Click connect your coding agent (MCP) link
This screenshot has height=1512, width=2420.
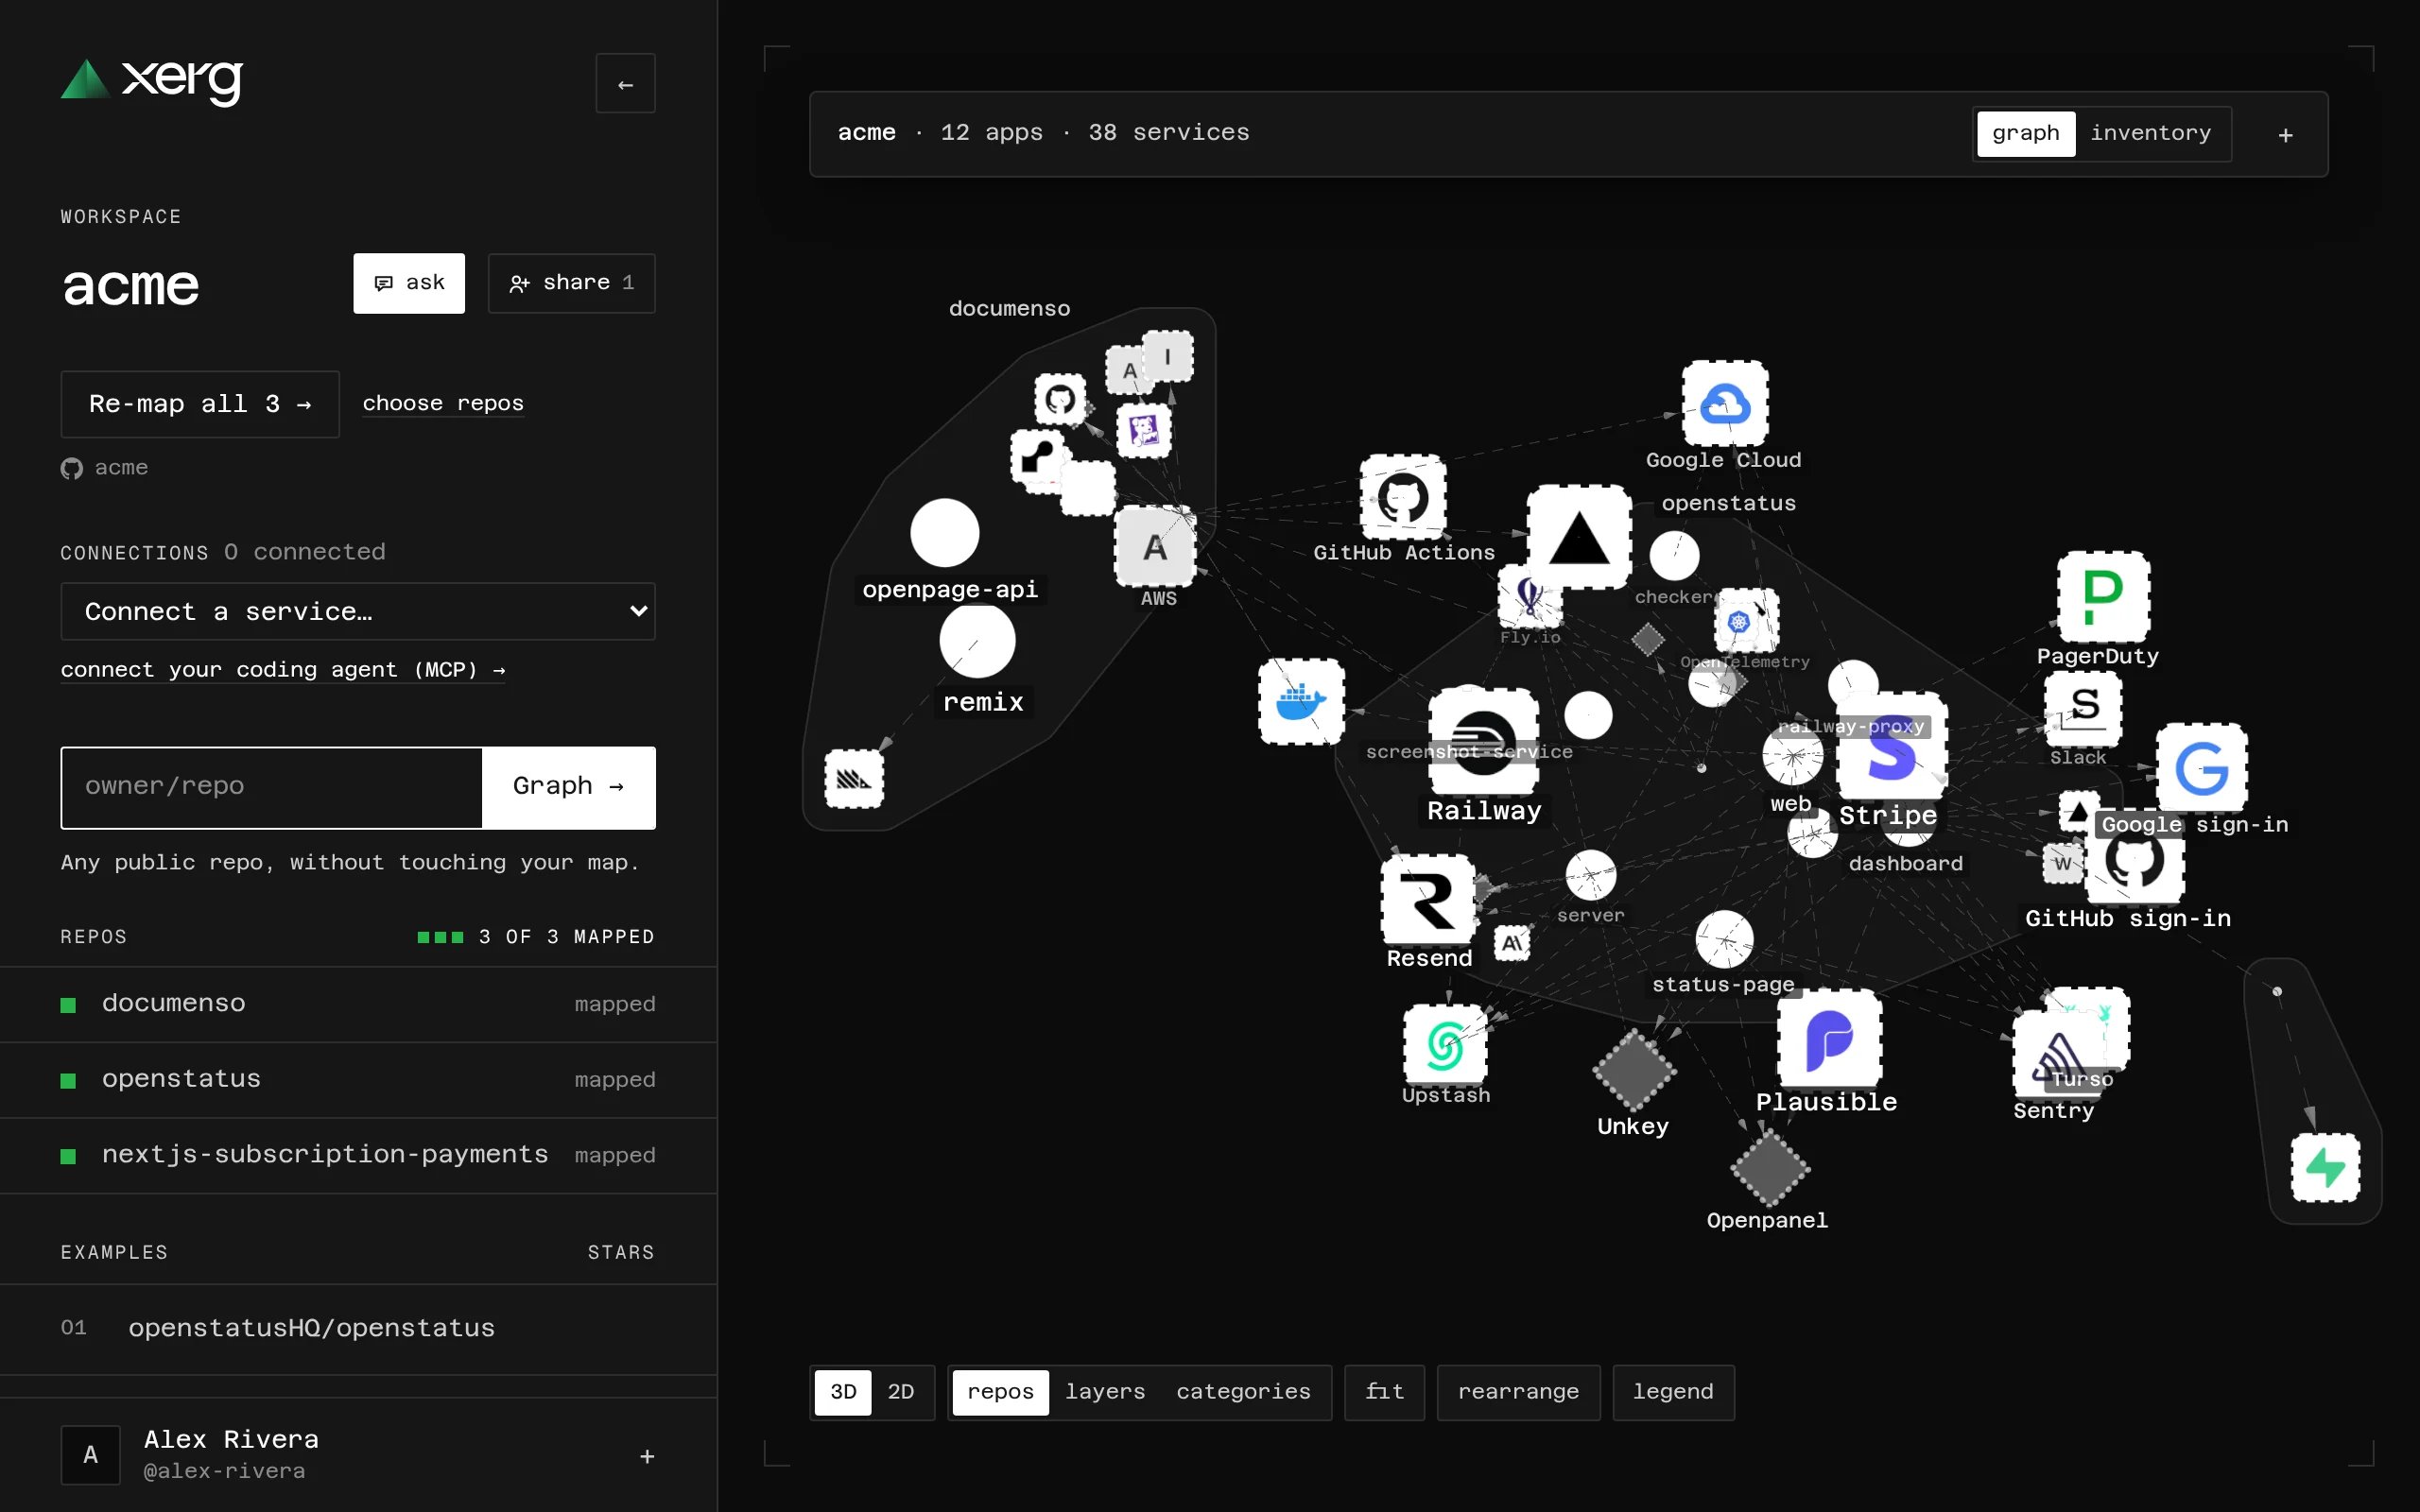click(x=283, y=670)
